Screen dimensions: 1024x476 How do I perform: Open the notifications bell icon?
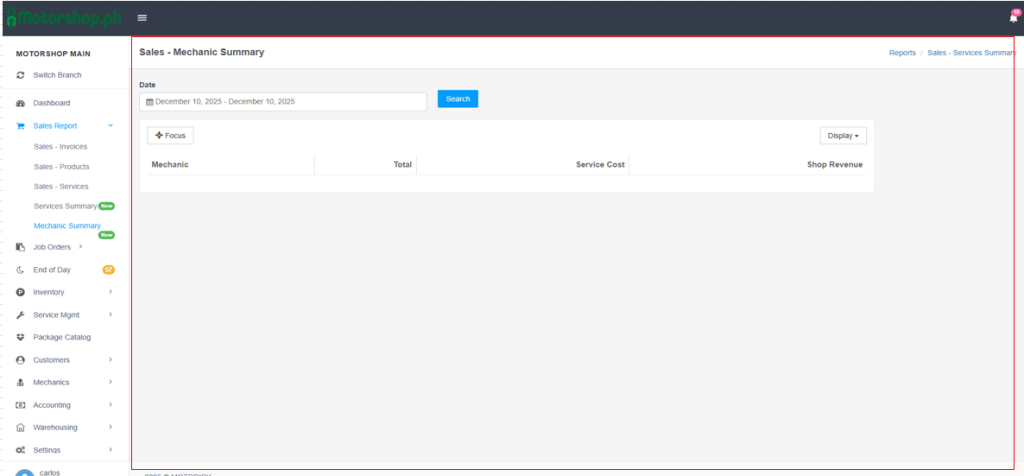[1013, 17]
